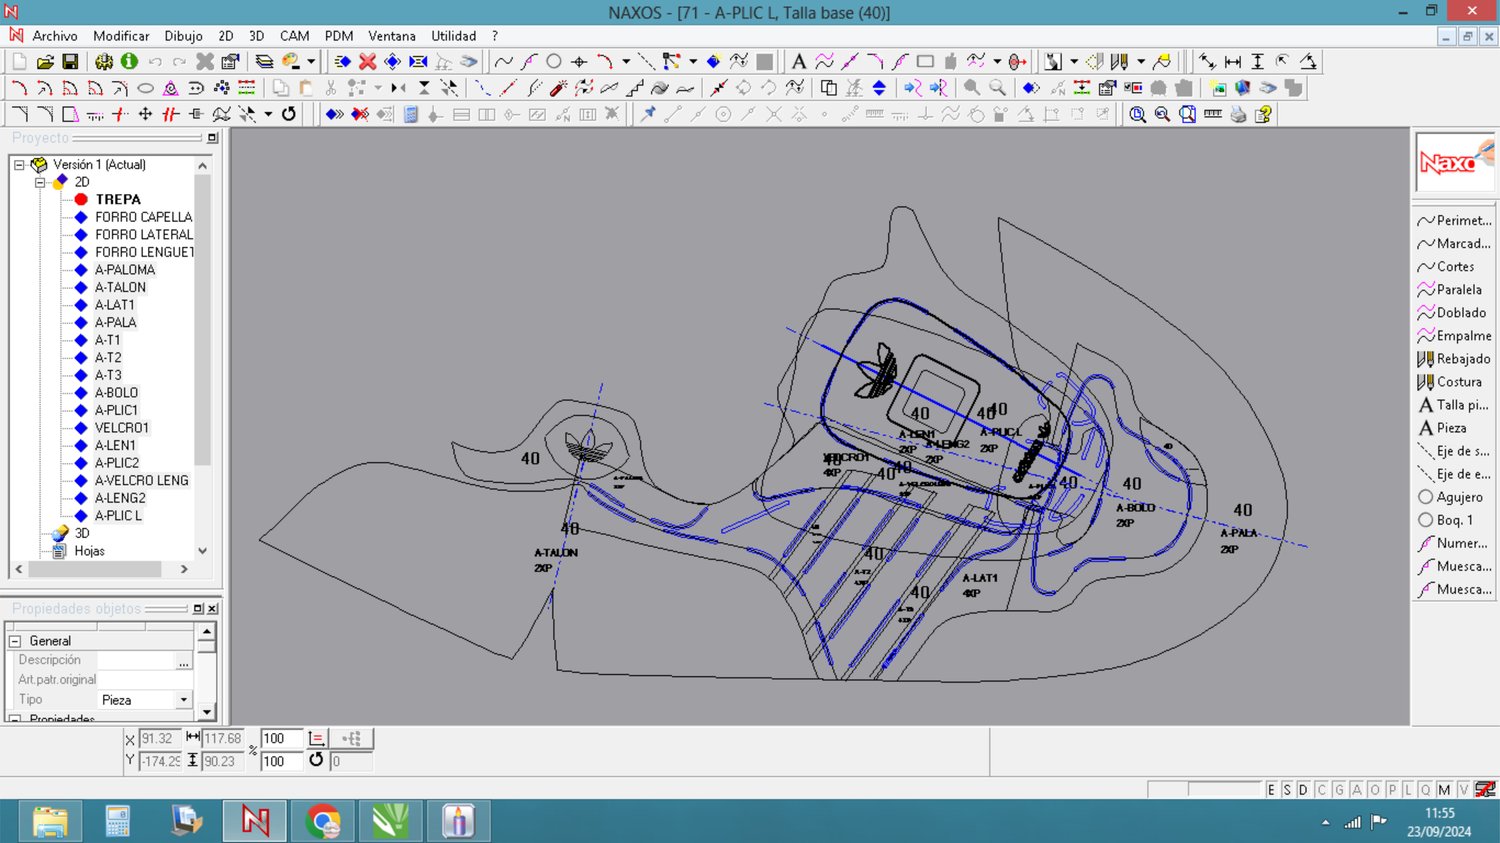Screen dimensions: 1500x843
Task: Toggle the M status bar indicator
Action: [x=1444, y=790]
